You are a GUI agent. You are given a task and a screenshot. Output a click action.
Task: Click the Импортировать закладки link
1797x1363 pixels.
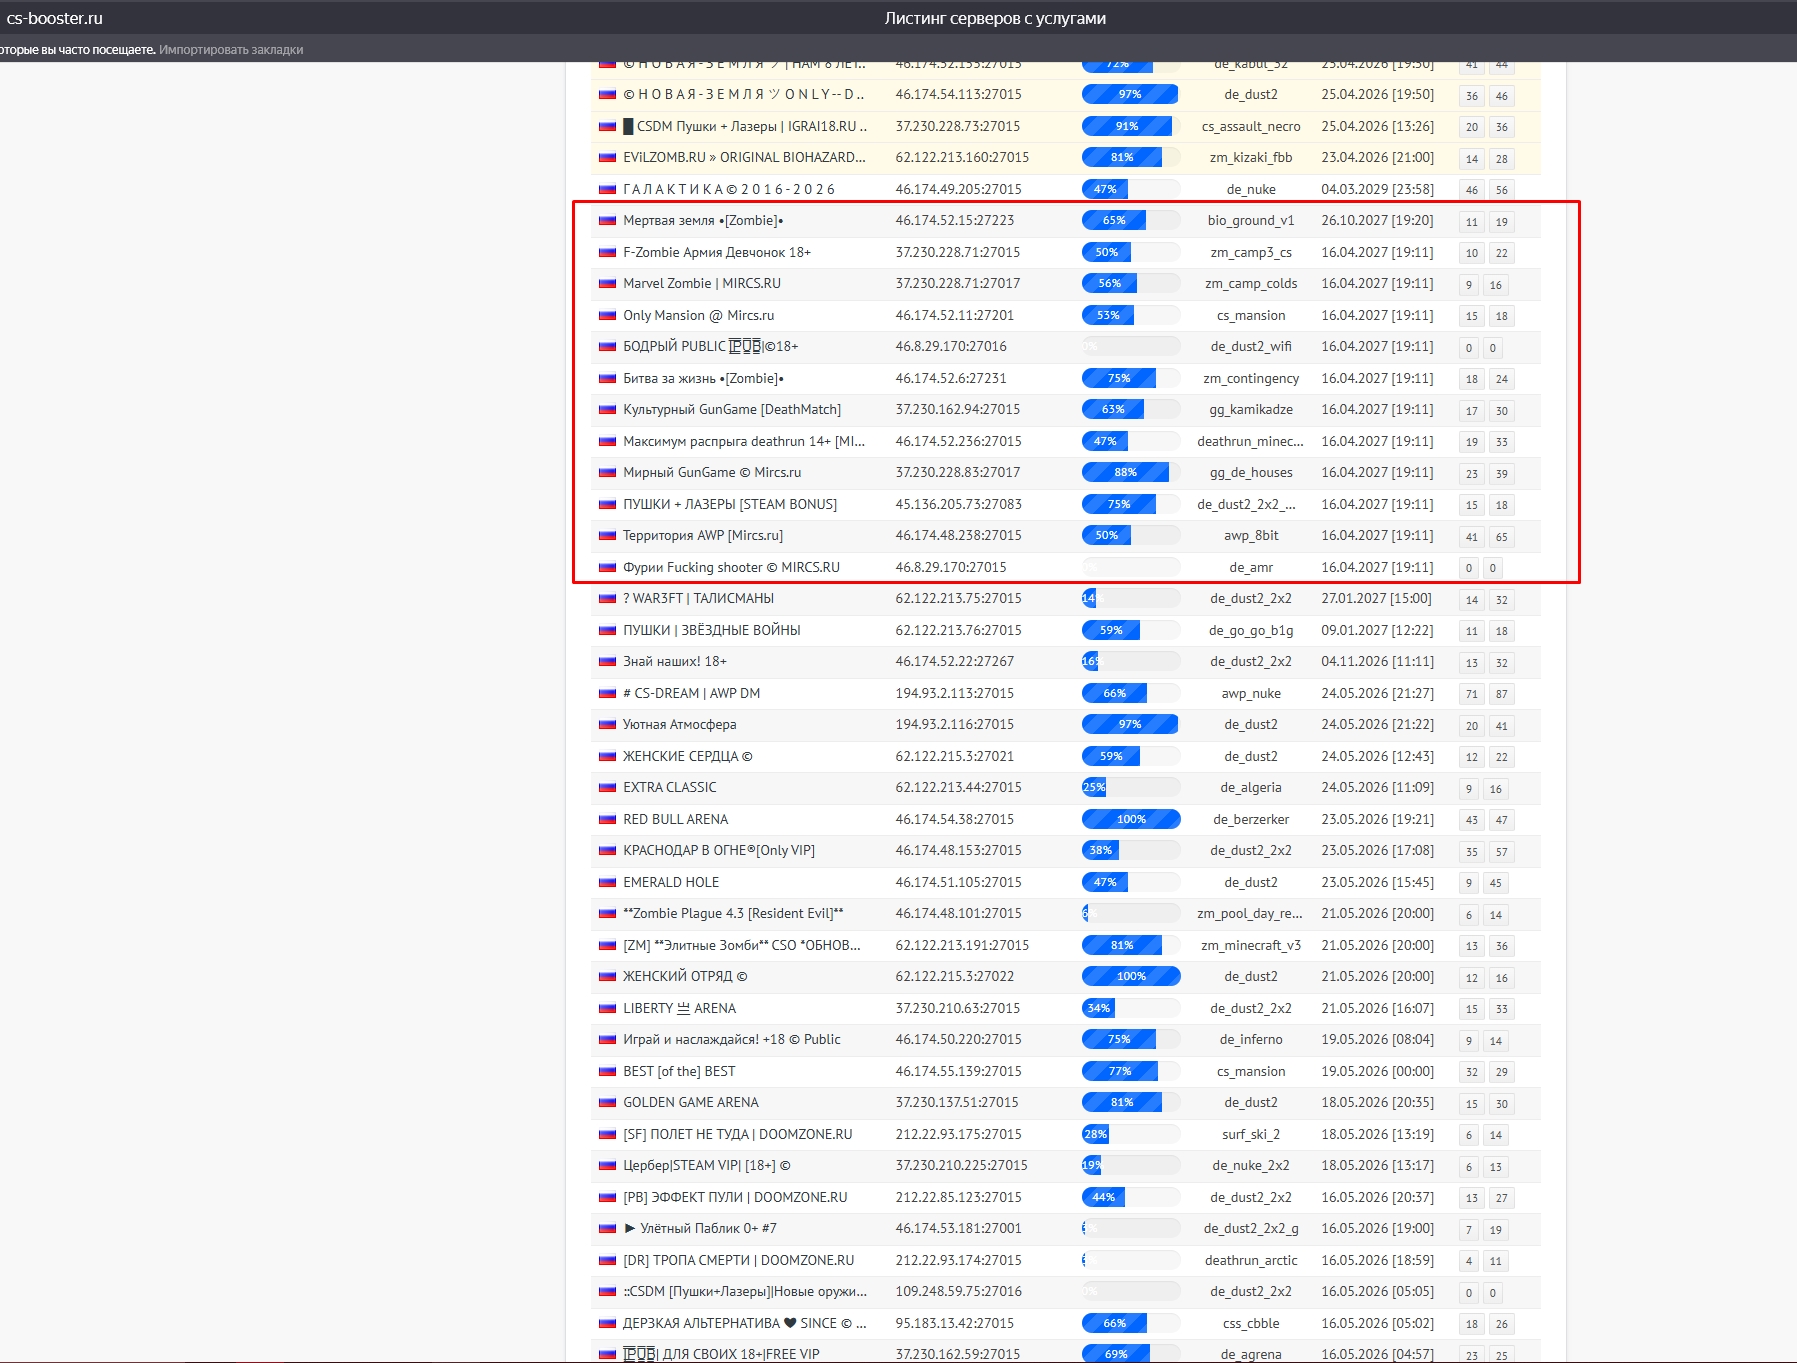[231, 50]
